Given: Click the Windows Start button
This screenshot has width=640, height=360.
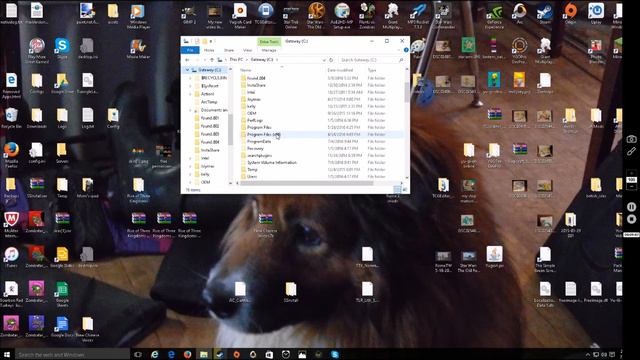Looking at the screenshot, I should click(x=7, y=355).
